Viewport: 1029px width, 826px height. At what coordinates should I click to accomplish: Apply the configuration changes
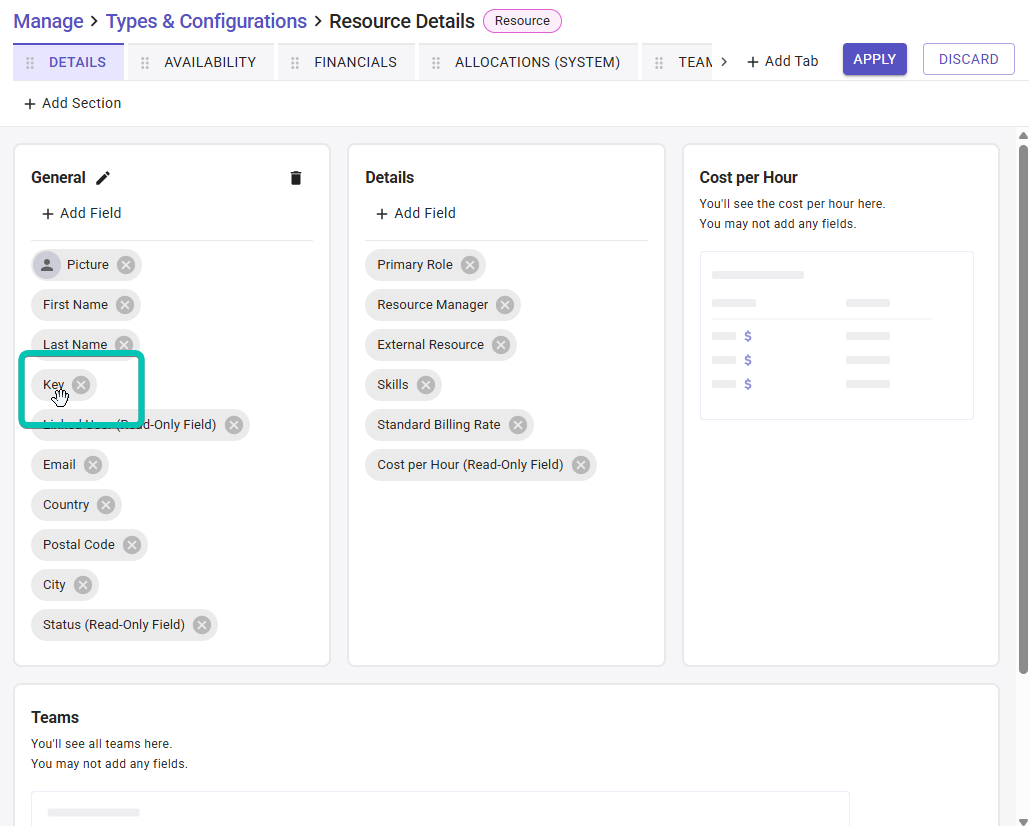[x=875, y=59]
